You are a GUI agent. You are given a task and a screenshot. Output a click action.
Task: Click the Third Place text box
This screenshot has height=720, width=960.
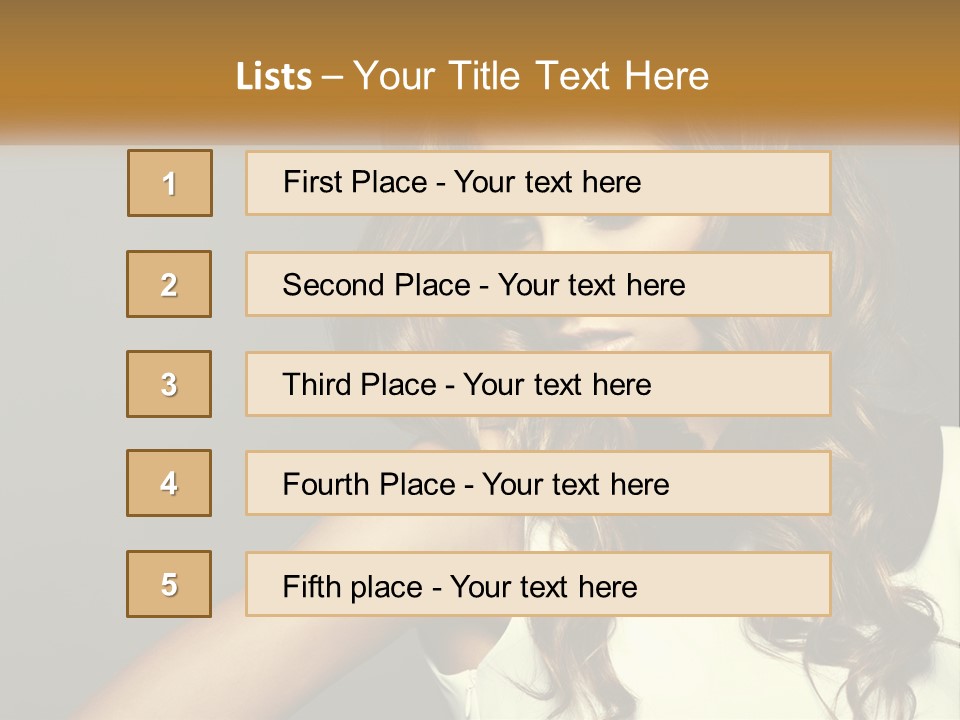pyautogui.click(x=538, y=384)
